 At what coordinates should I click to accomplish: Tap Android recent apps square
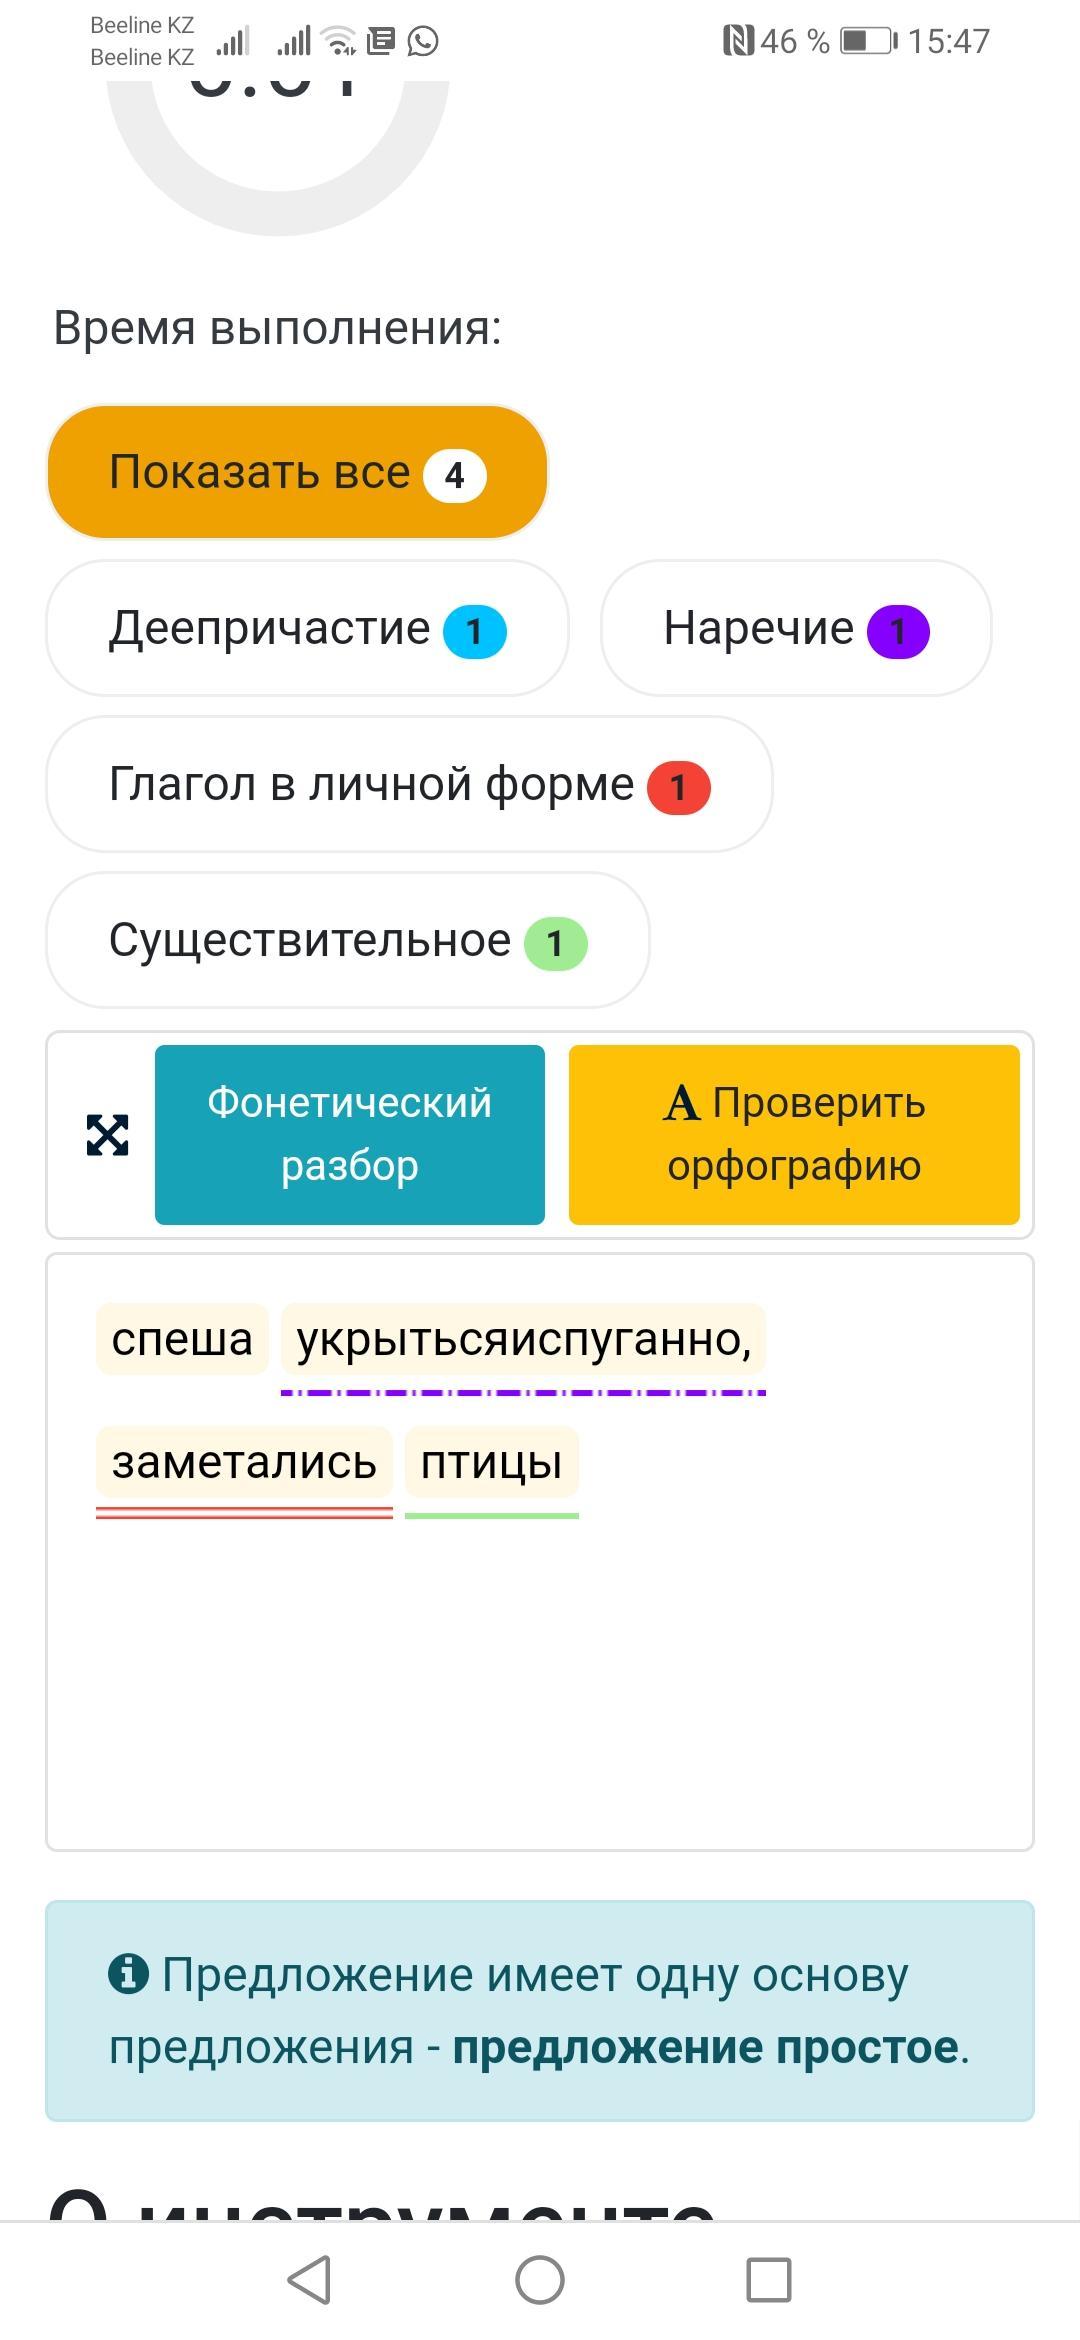(769, 2280)
